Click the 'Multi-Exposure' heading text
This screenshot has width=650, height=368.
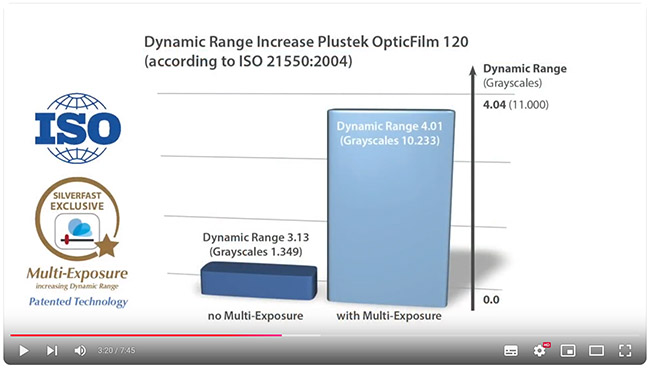[78, 273]
